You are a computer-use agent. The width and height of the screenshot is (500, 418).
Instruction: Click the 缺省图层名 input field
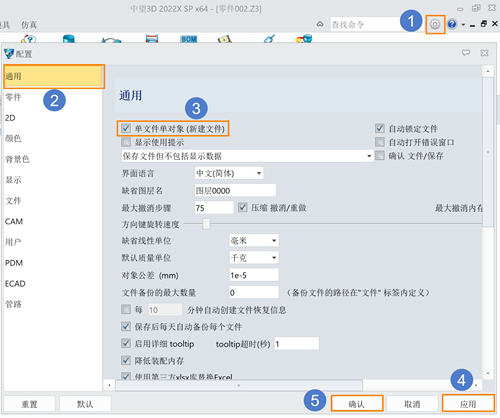coord(235,190)
